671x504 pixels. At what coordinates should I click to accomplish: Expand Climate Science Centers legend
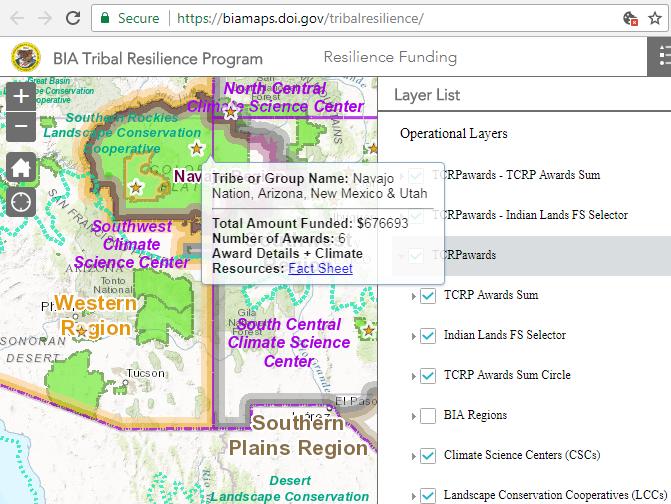point(413,456)
